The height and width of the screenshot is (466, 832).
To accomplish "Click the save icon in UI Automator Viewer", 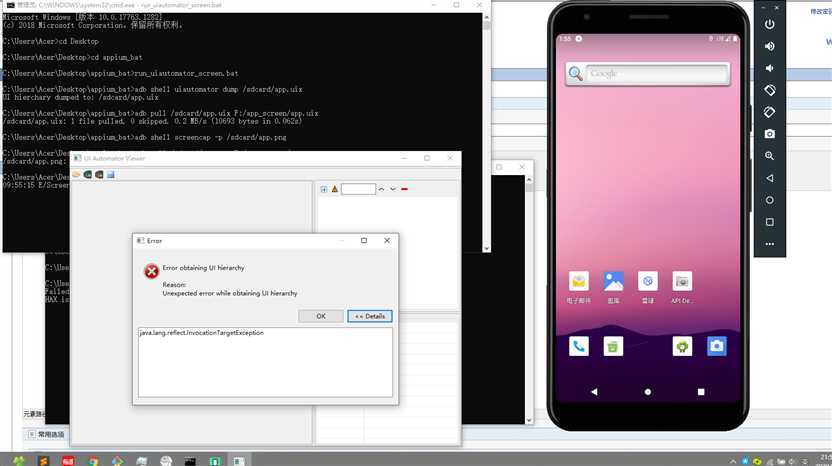I will (110, 175).
